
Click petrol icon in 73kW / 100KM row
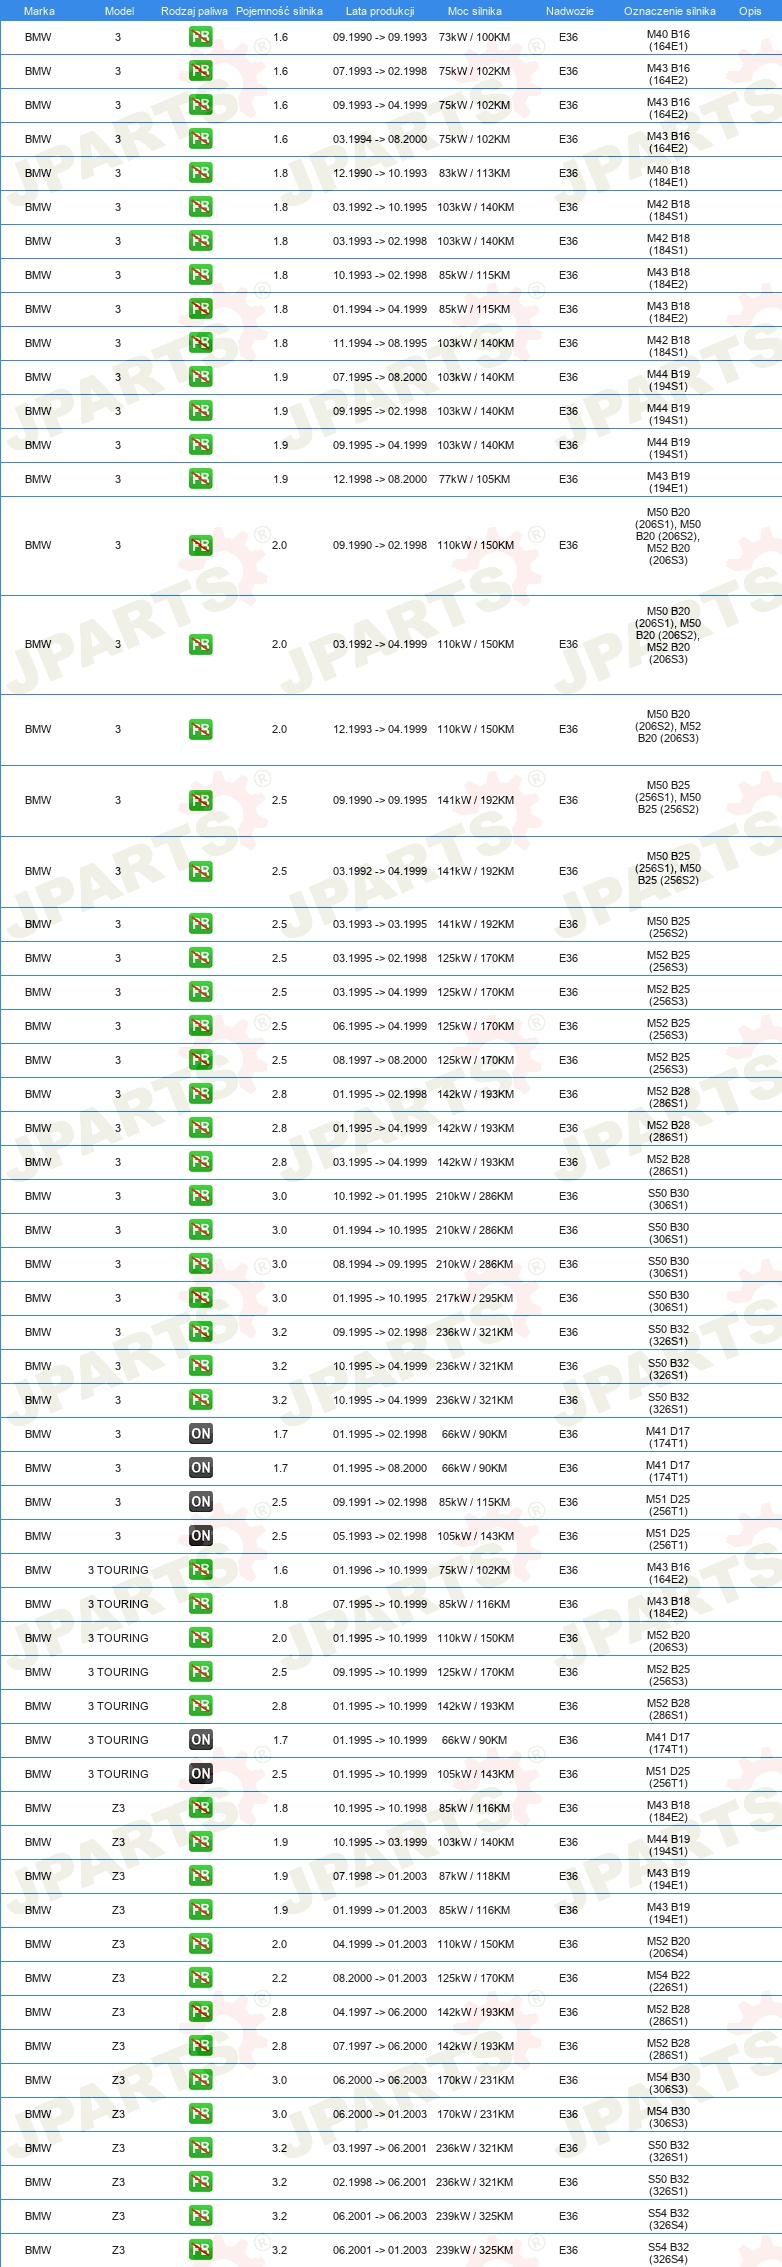click(200, 37)
